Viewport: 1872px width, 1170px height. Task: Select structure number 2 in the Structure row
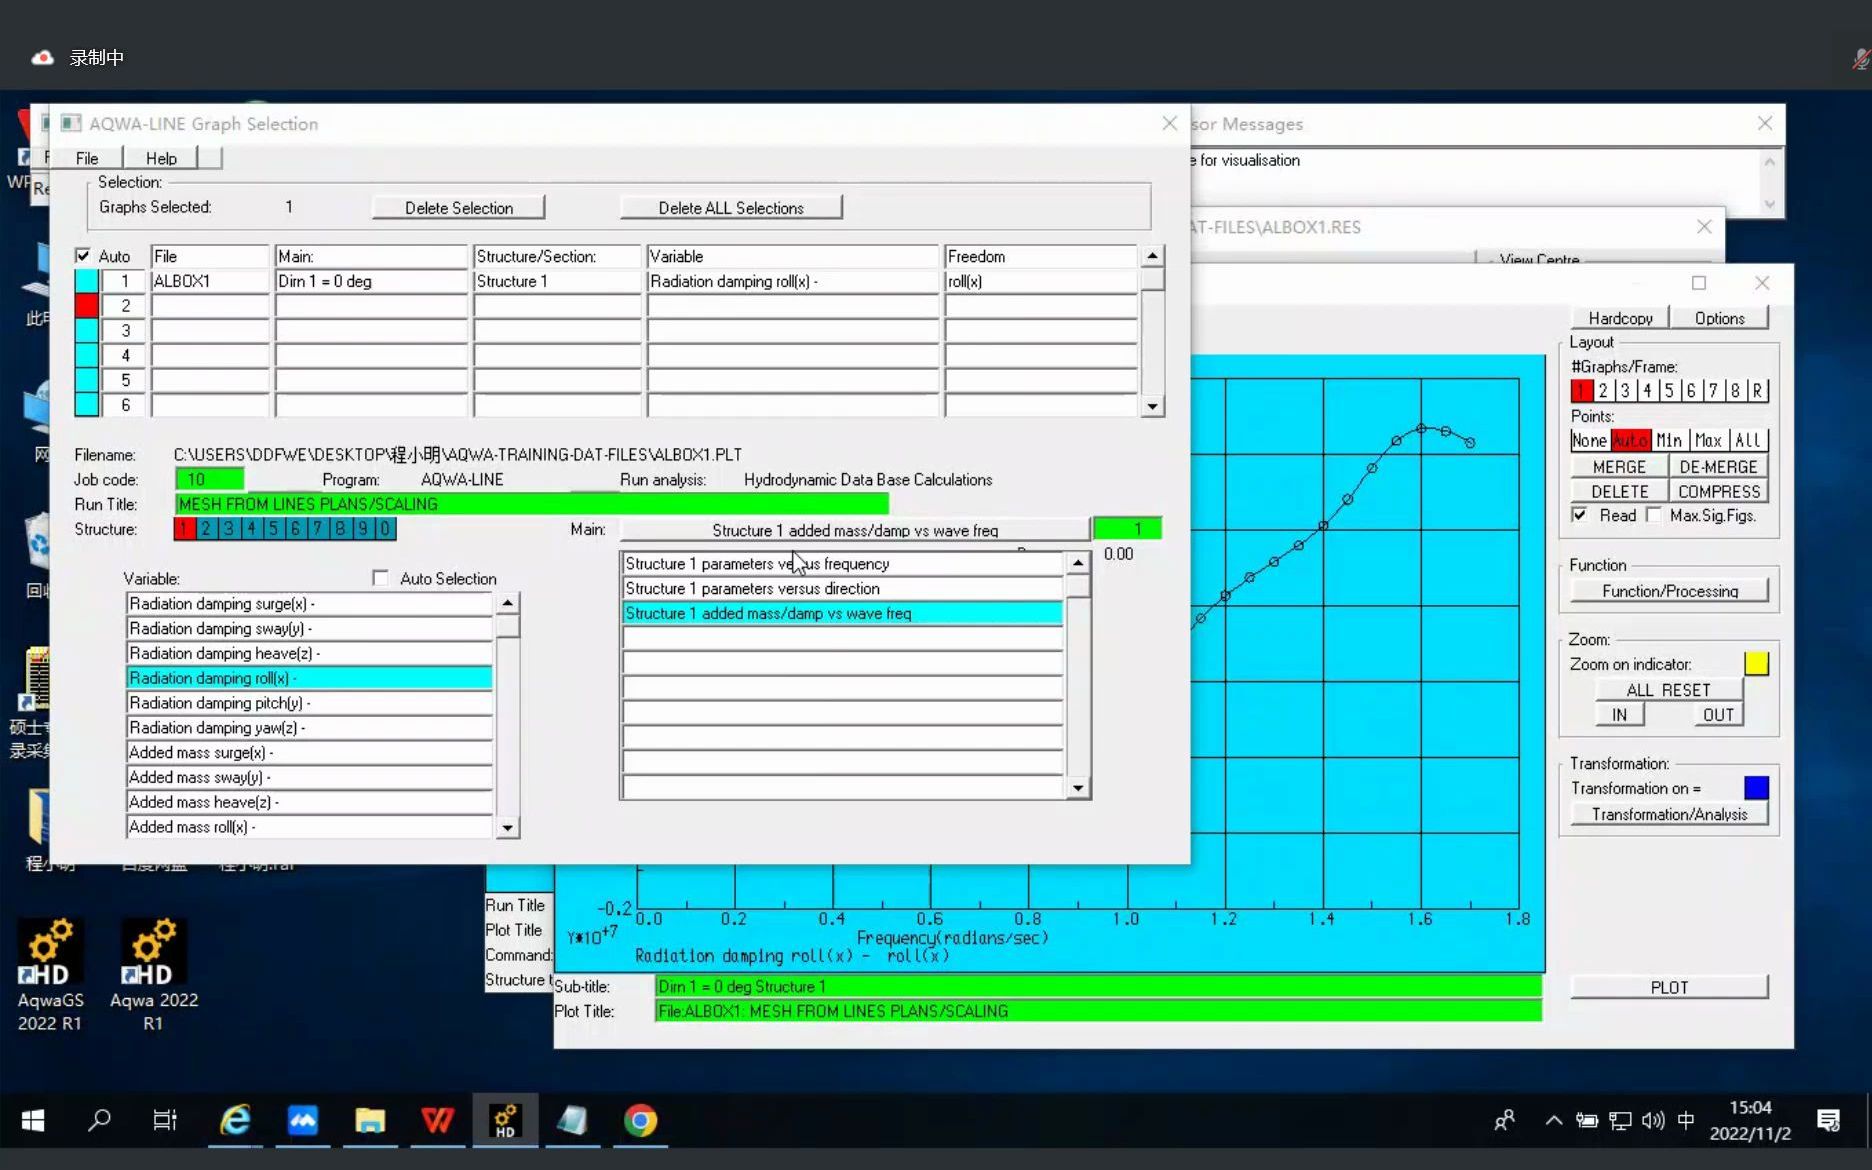206,528
